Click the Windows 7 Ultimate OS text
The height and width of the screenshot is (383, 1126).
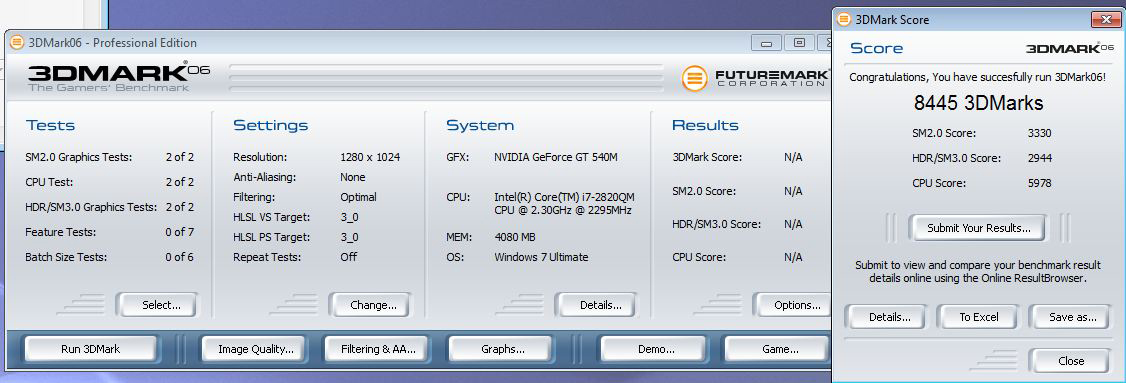pos(541,257)
